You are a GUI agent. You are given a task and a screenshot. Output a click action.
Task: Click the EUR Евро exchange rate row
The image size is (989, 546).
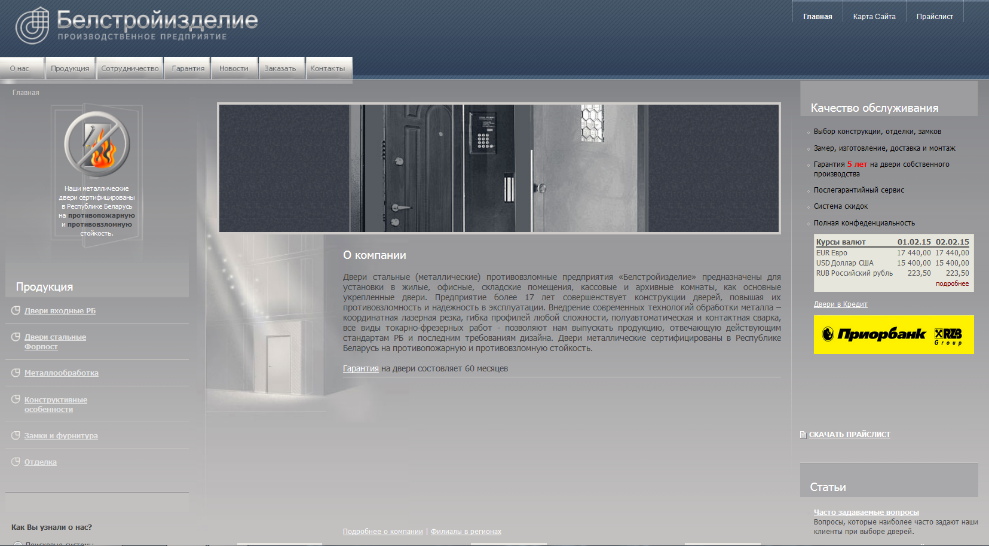[892, 253]
